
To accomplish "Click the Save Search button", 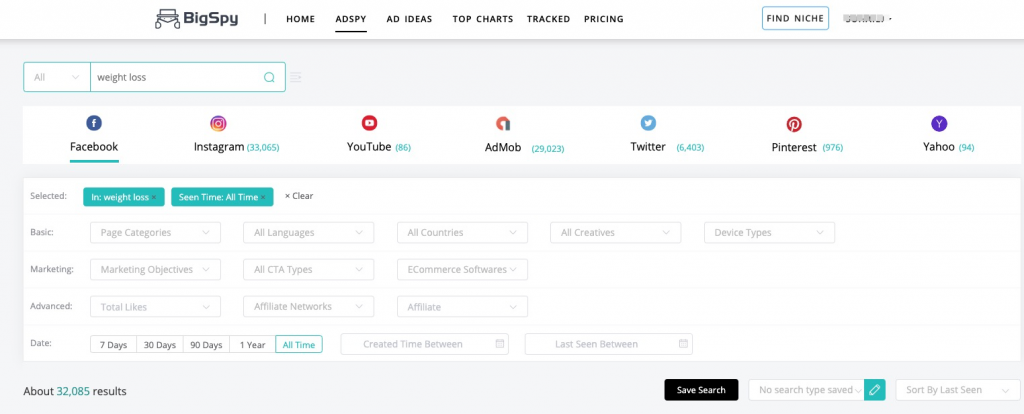I will coord(701,390).
